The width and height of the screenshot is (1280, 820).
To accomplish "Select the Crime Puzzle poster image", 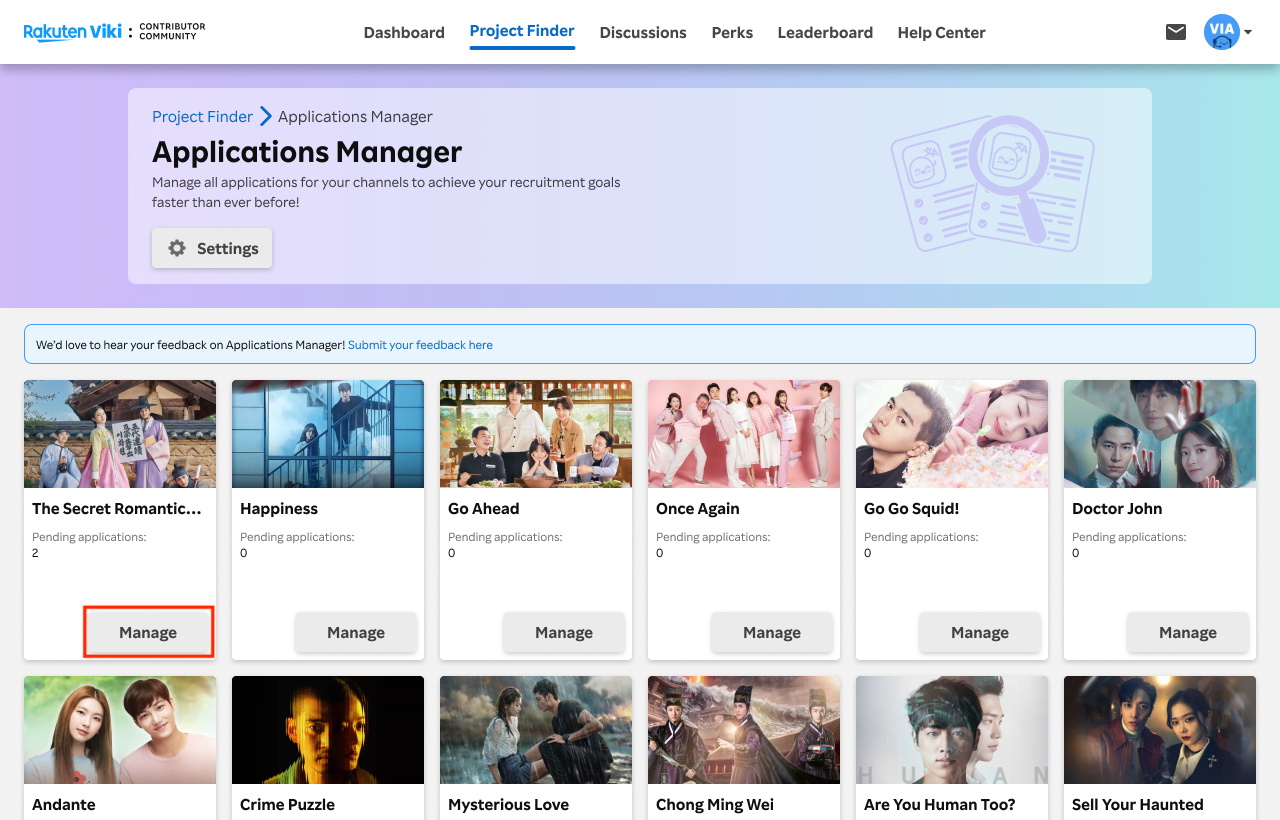I will coord(328,730).
